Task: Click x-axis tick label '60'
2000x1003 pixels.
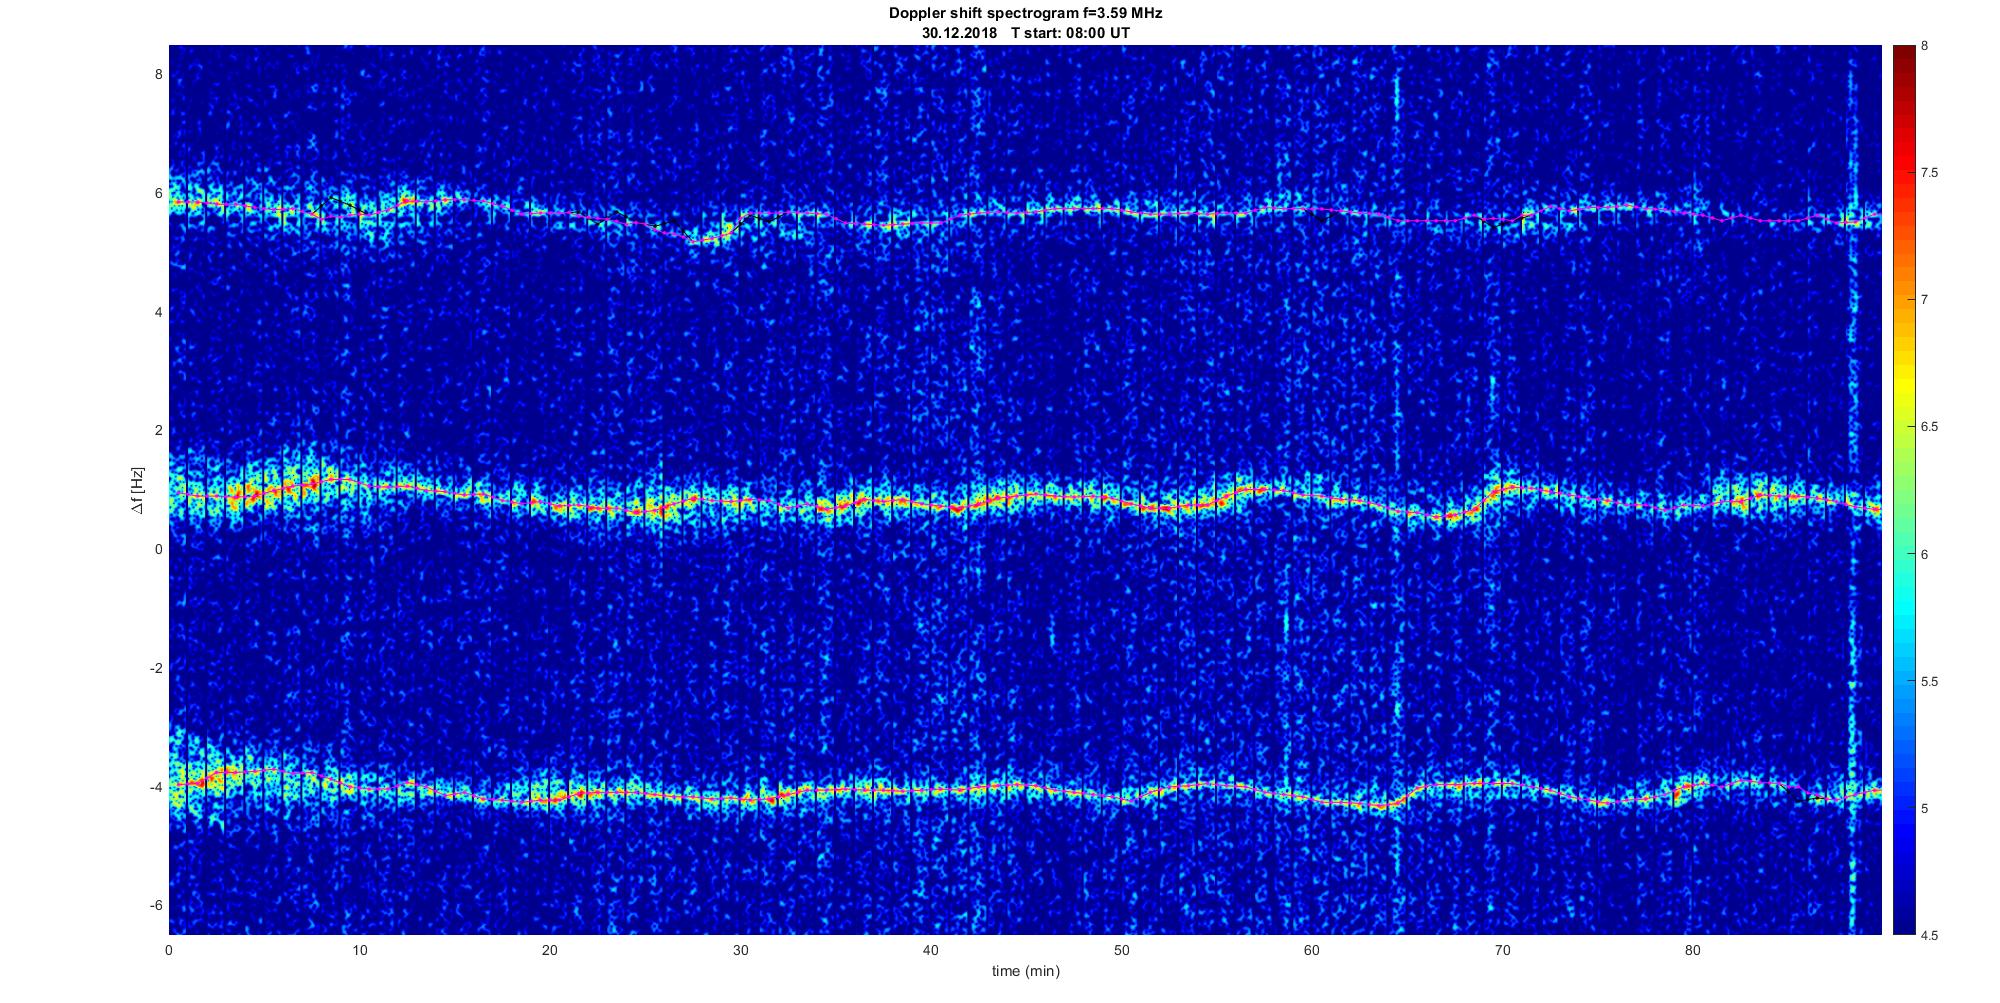Action: coord(1311,951)
